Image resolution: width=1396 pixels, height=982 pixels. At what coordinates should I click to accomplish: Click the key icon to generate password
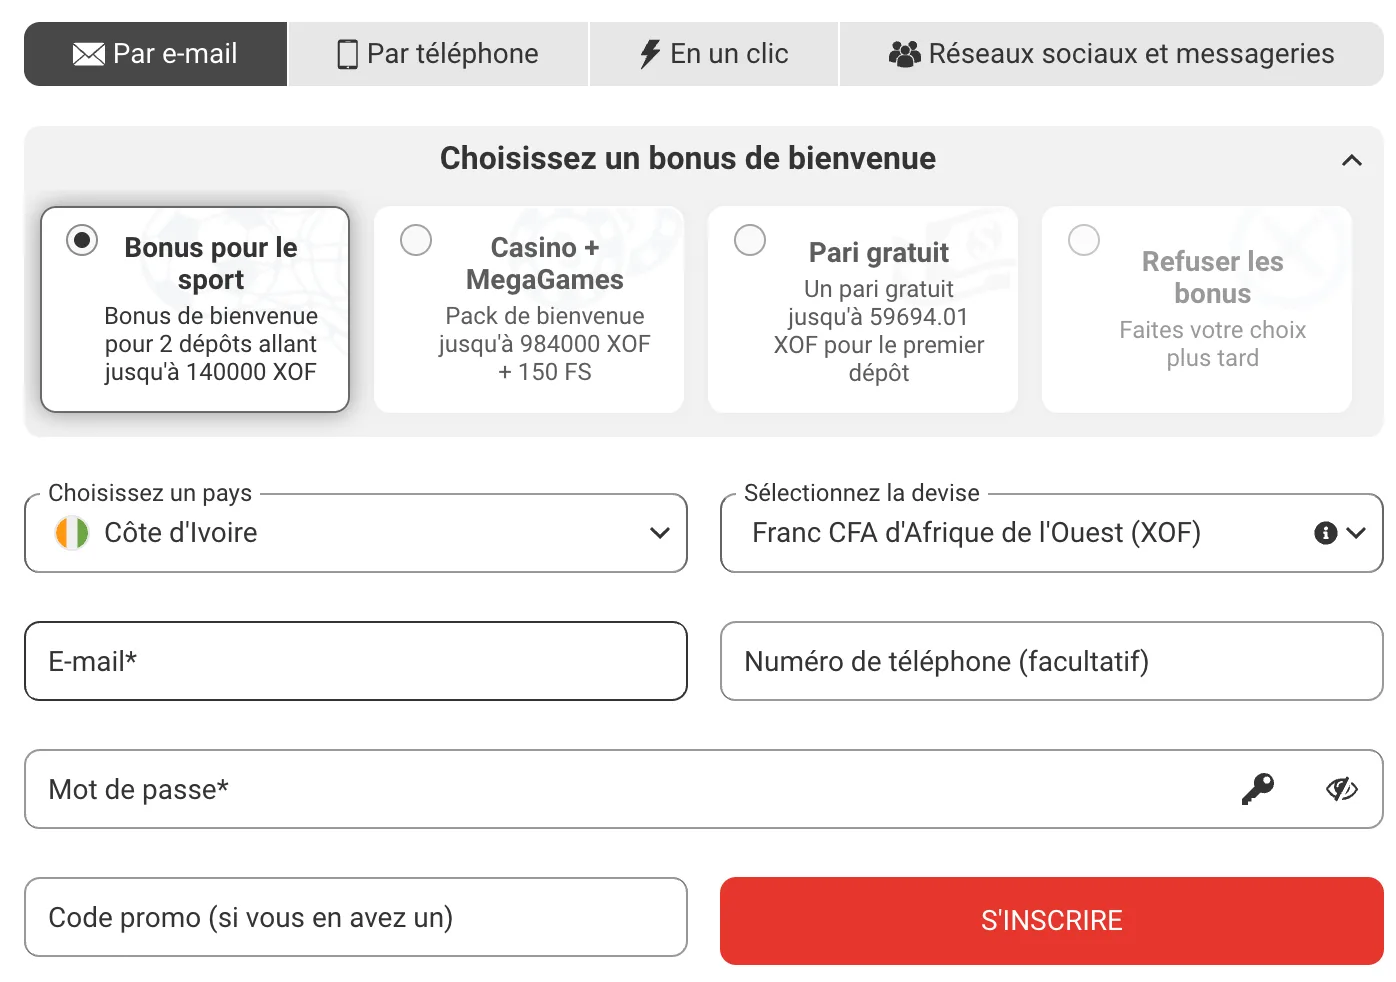[1258, 789]
